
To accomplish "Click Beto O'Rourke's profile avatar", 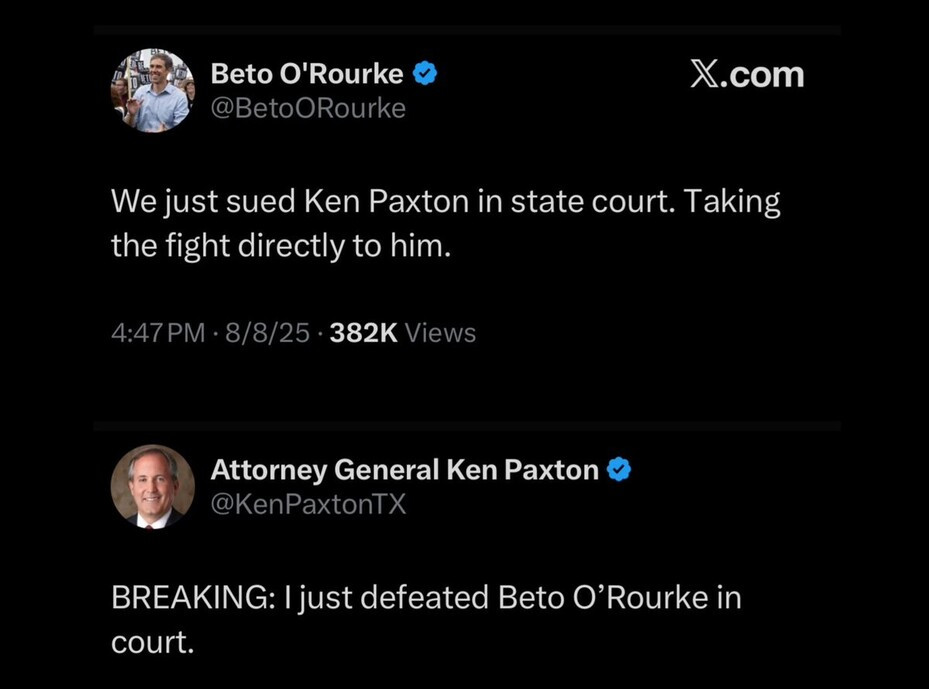I will tap(152, 90).
